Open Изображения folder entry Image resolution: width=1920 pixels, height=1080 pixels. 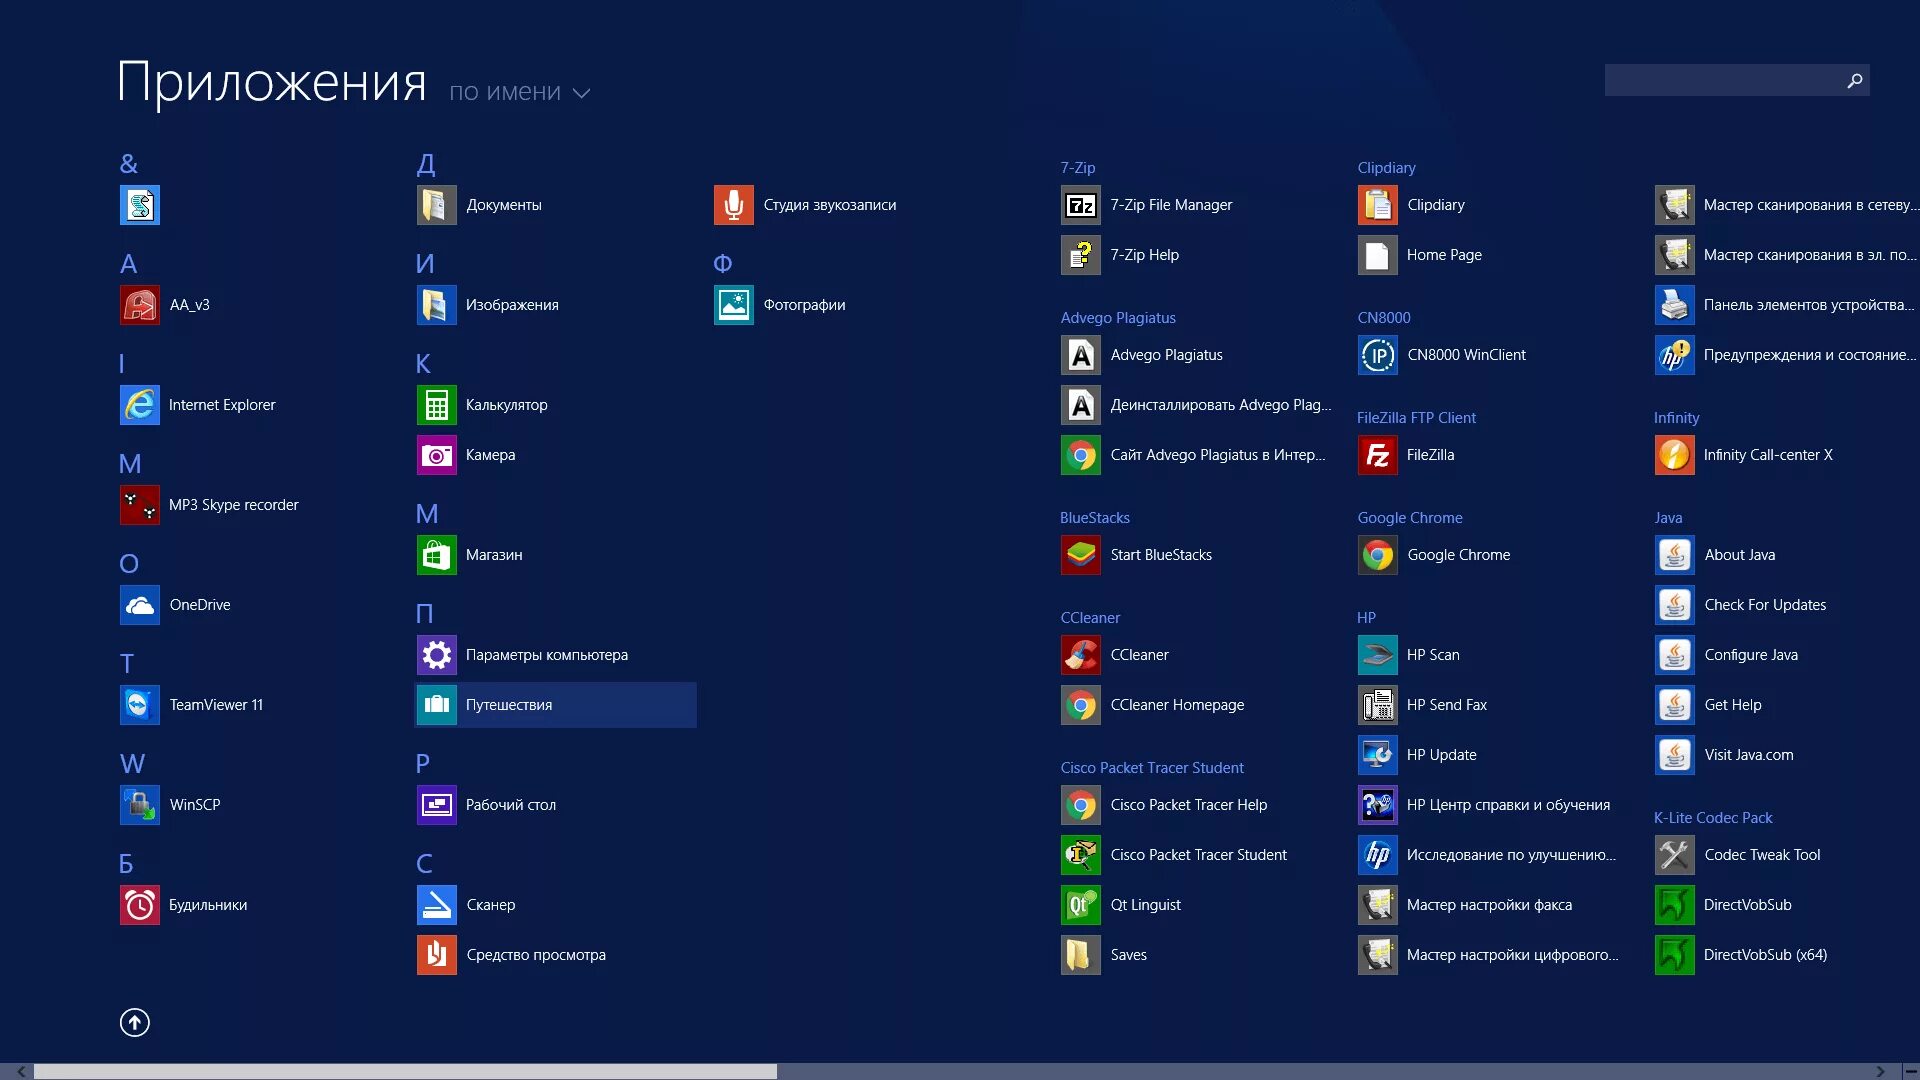(488, 305)
